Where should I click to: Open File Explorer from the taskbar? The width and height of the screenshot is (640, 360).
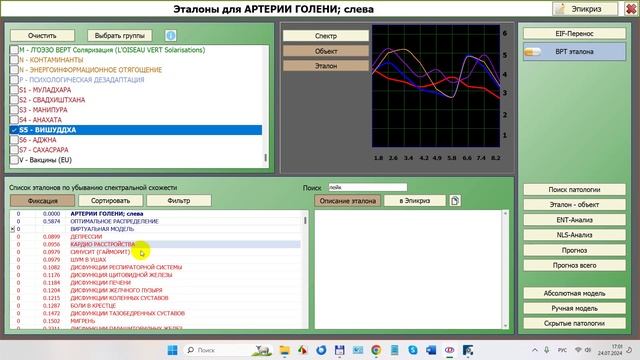click(284, 350)
